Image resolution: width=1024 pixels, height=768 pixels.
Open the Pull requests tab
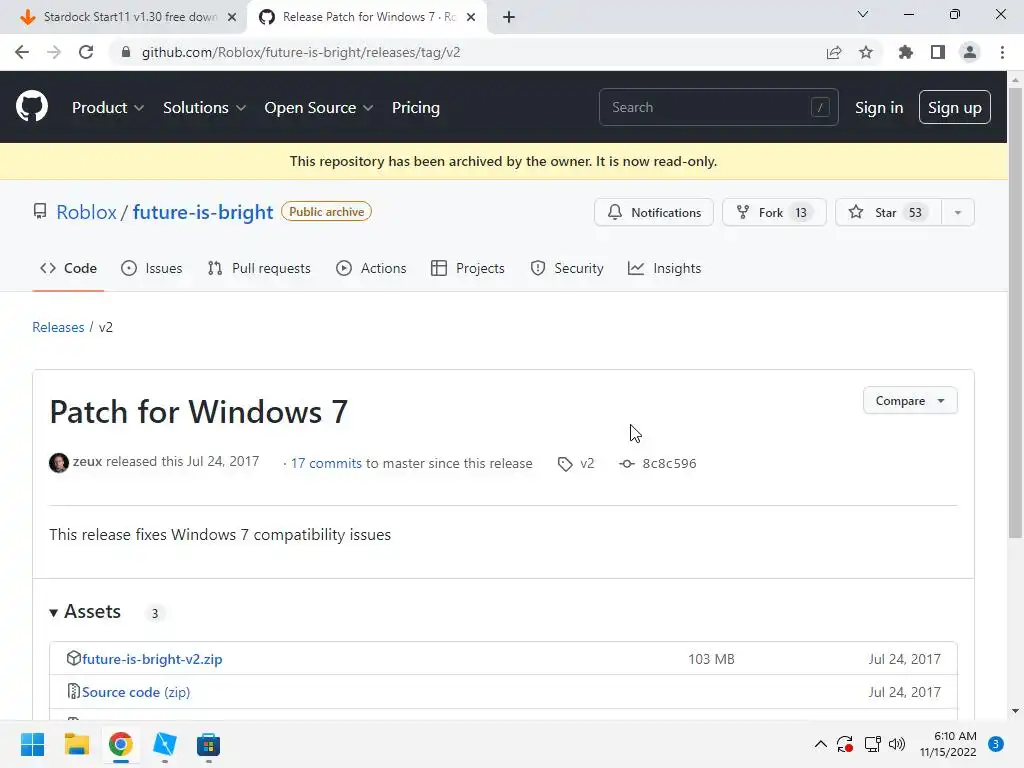pyautogui.click(x=259, y=268)
